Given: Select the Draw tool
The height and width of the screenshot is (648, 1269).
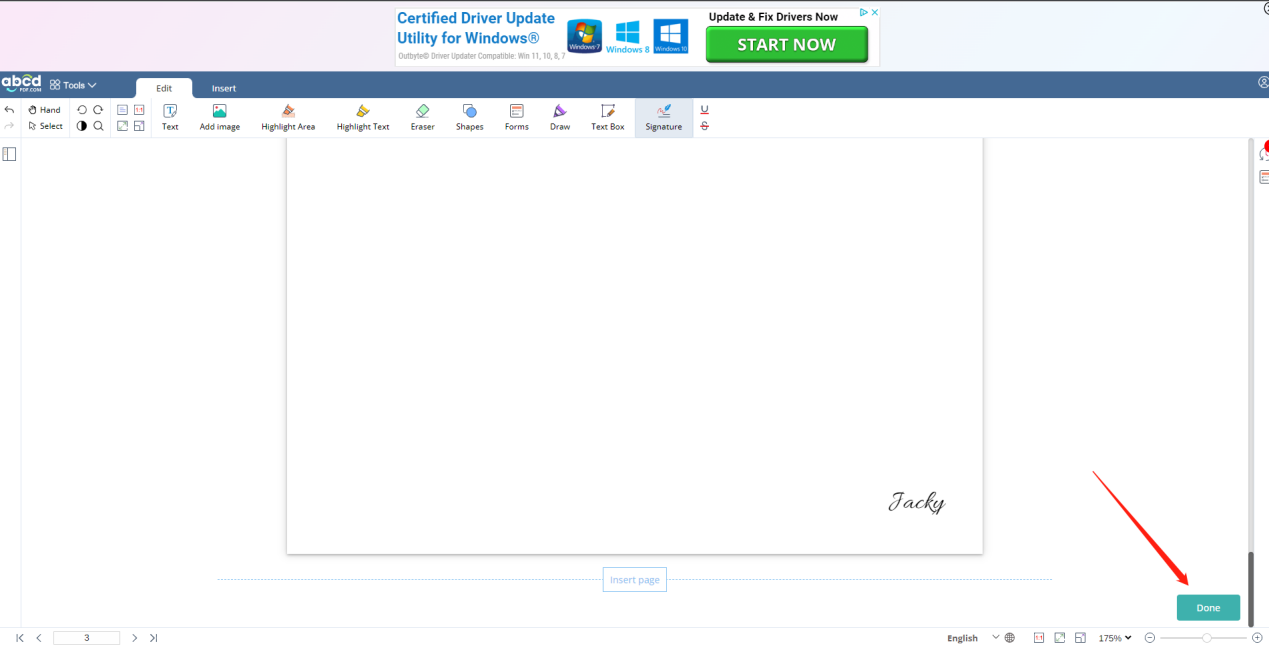Looking at the screenshot, I should pyautogui.click(x=560, y=118).
